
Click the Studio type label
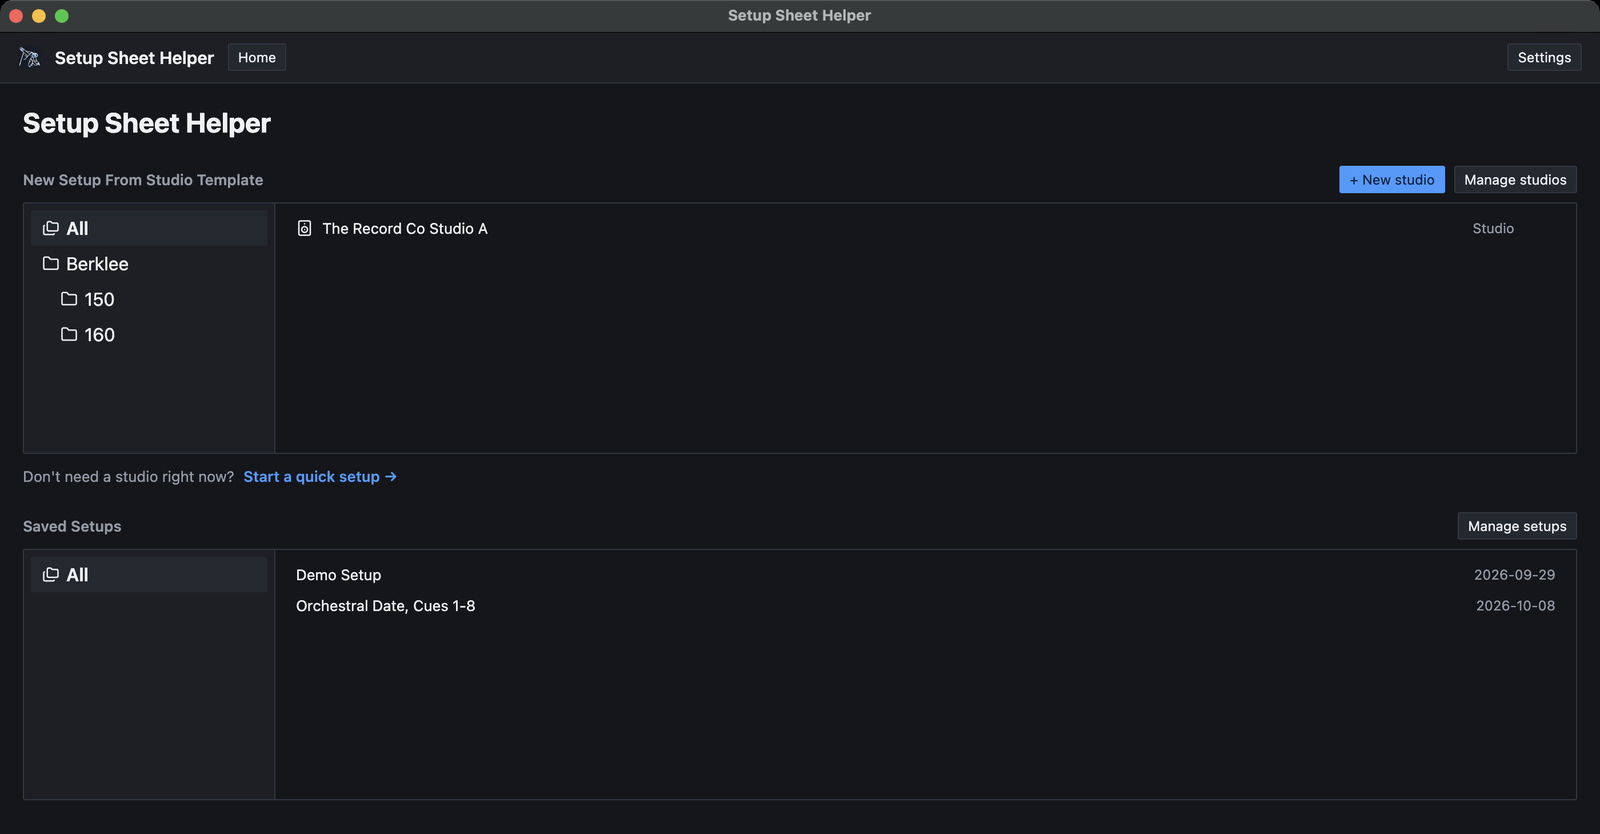(1493, 229)
